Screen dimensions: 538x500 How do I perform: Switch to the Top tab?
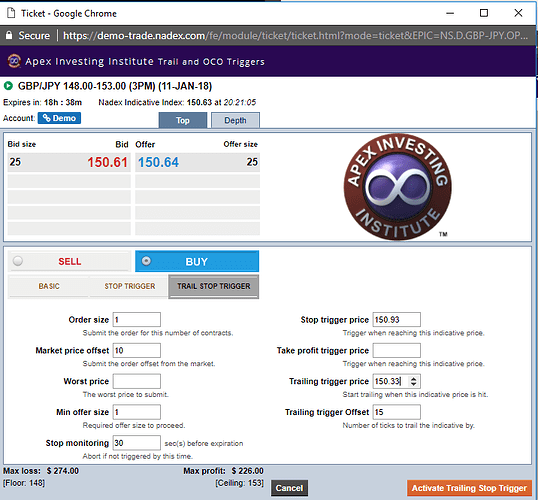[183, 120]
